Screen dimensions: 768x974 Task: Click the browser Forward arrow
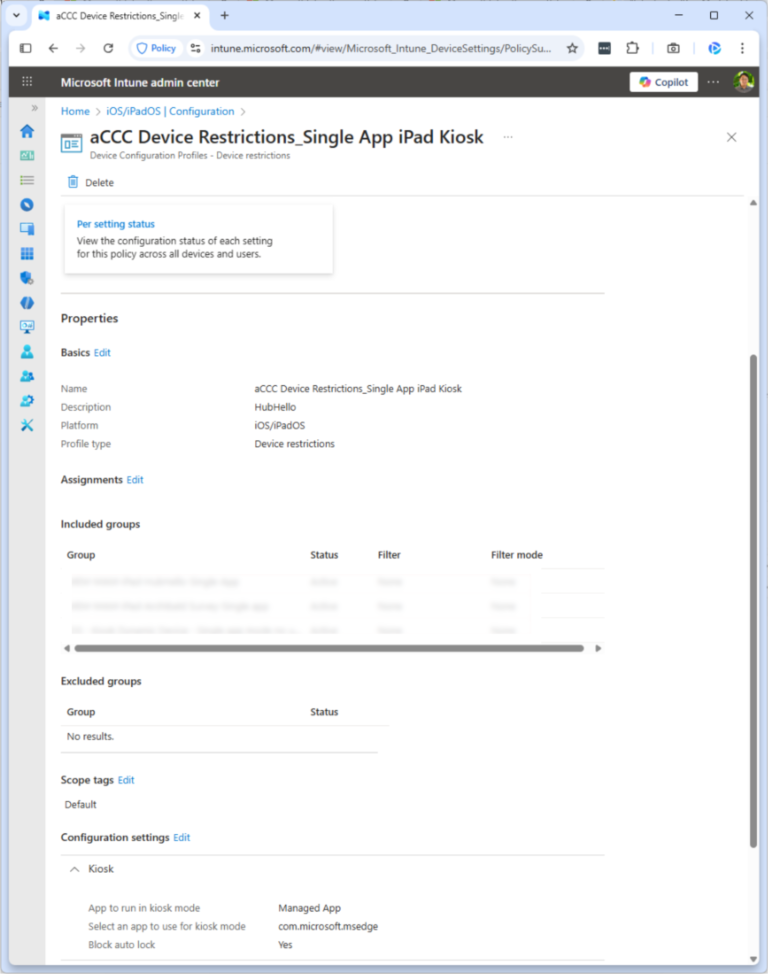pyautogui.click(x=81, y=48)
